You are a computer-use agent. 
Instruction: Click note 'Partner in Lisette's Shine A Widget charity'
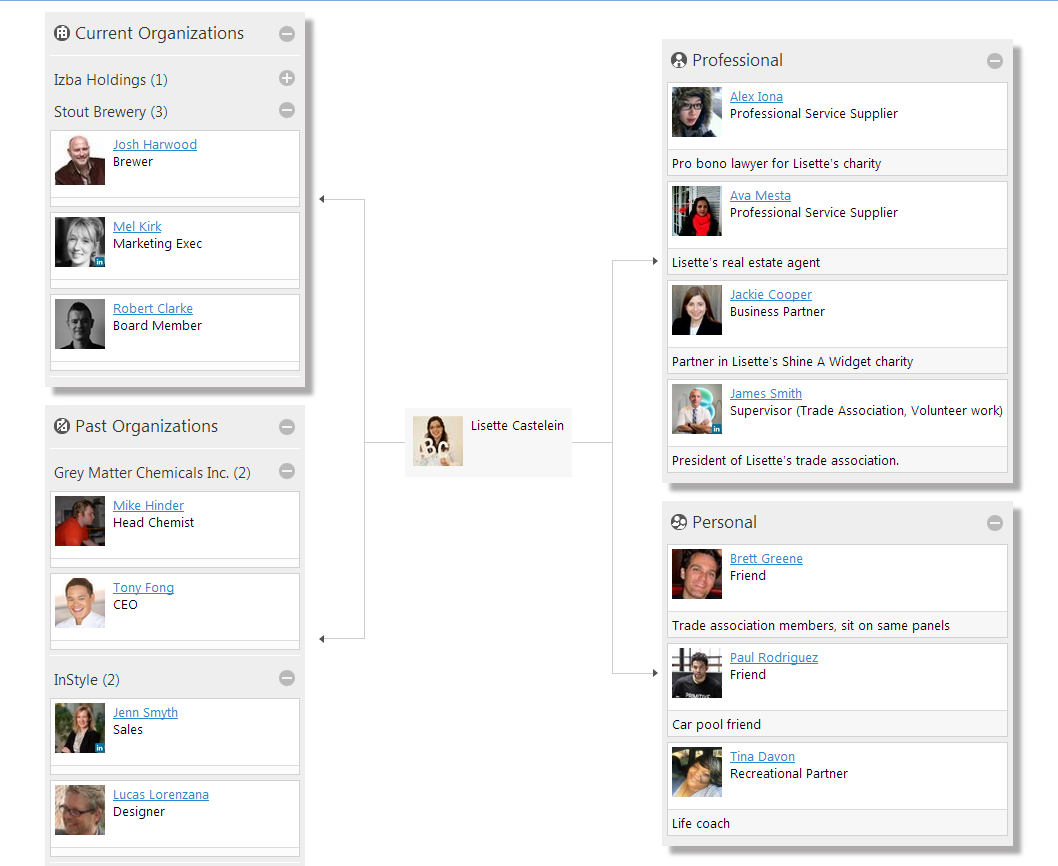coord(792,362)
